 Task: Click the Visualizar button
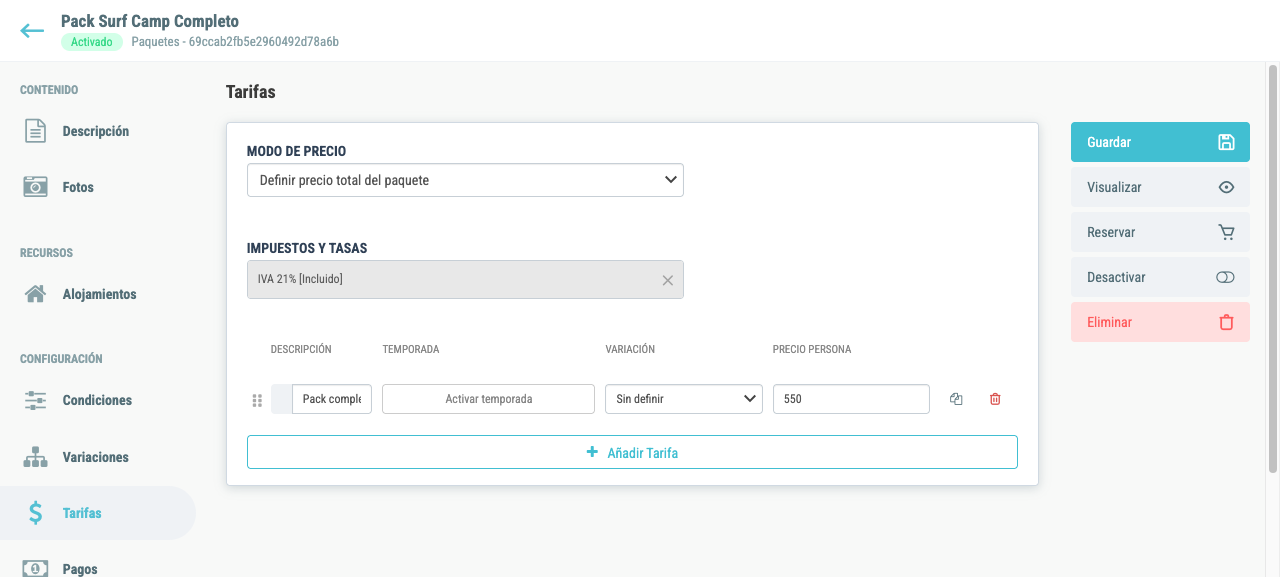coord(1160,187)
